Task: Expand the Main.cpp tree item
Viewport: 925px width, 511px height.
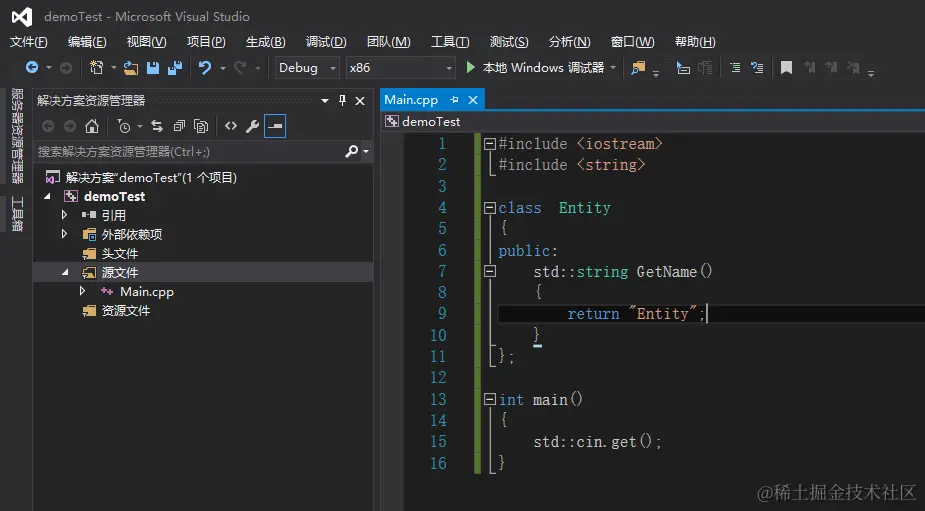Action: 82,291
